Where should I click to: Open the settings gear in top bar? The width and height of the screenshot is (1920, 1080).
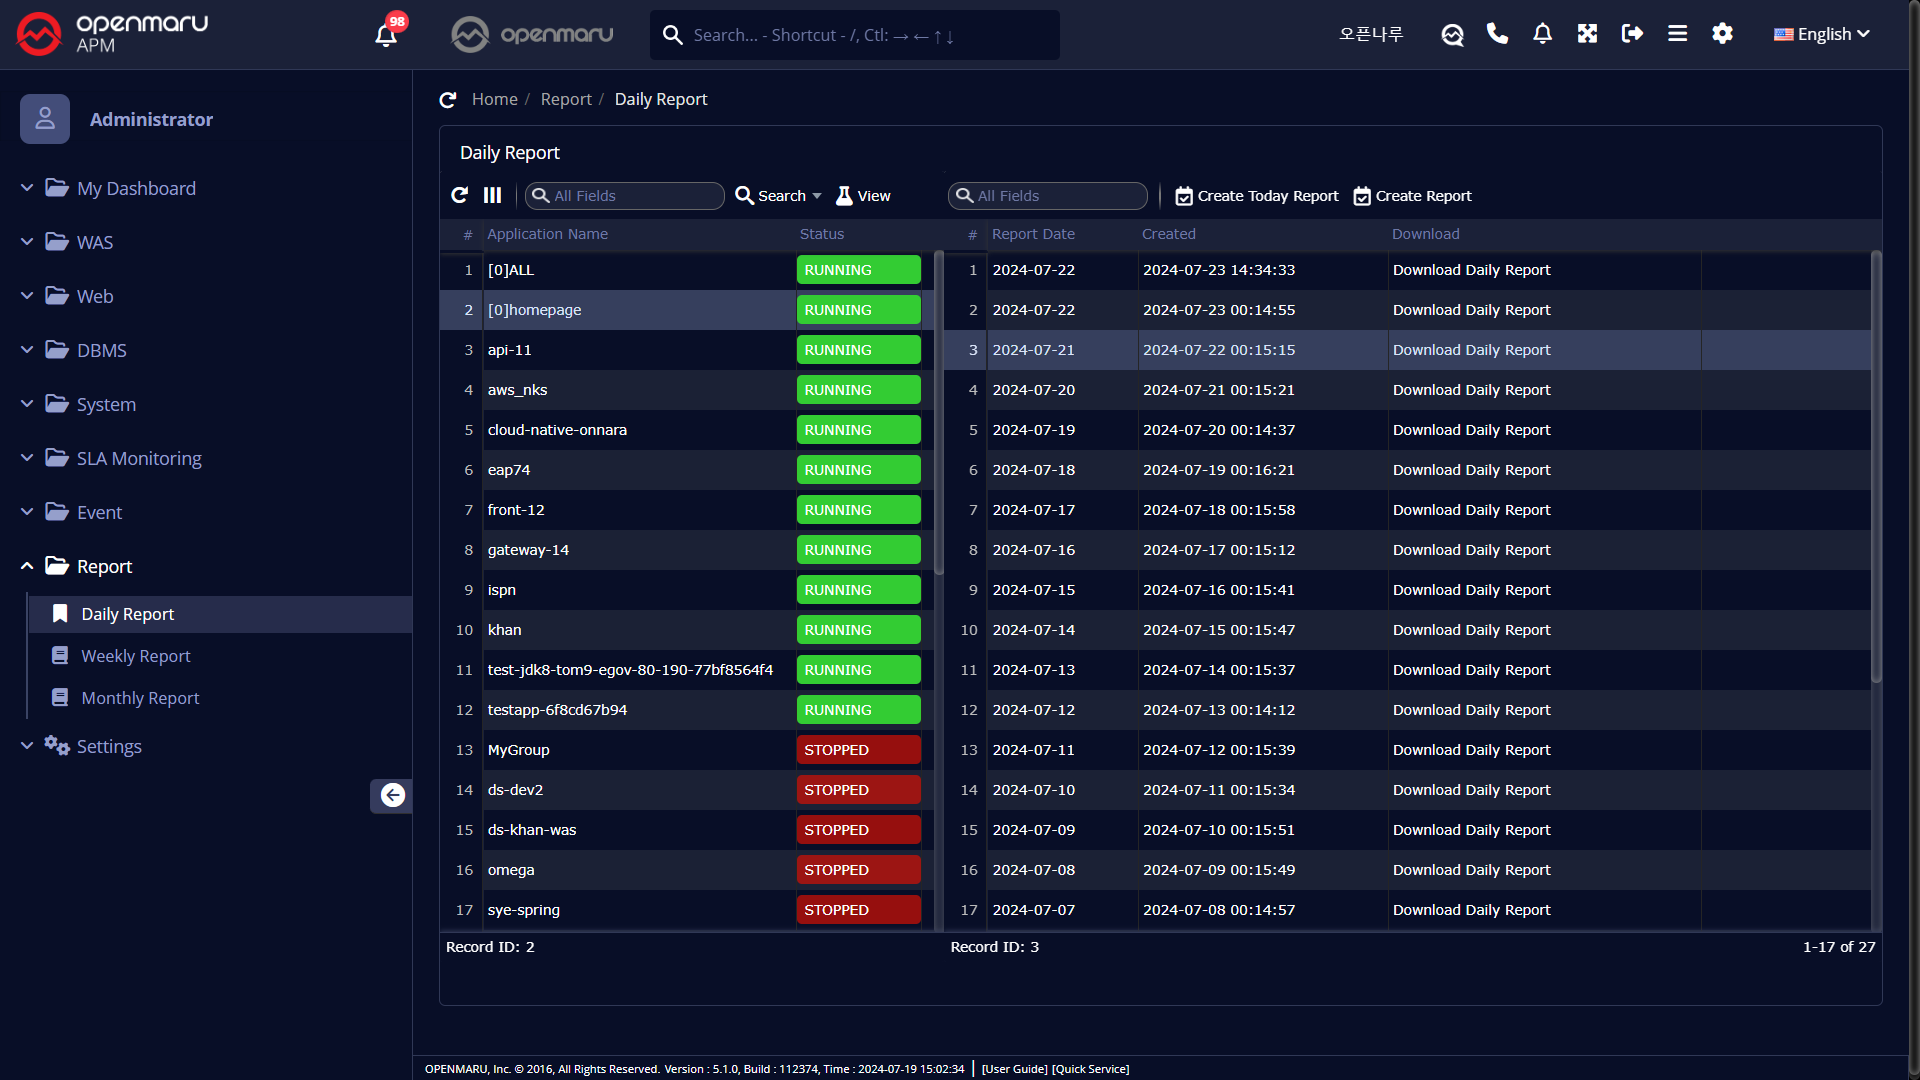(x=1722, y=34)
